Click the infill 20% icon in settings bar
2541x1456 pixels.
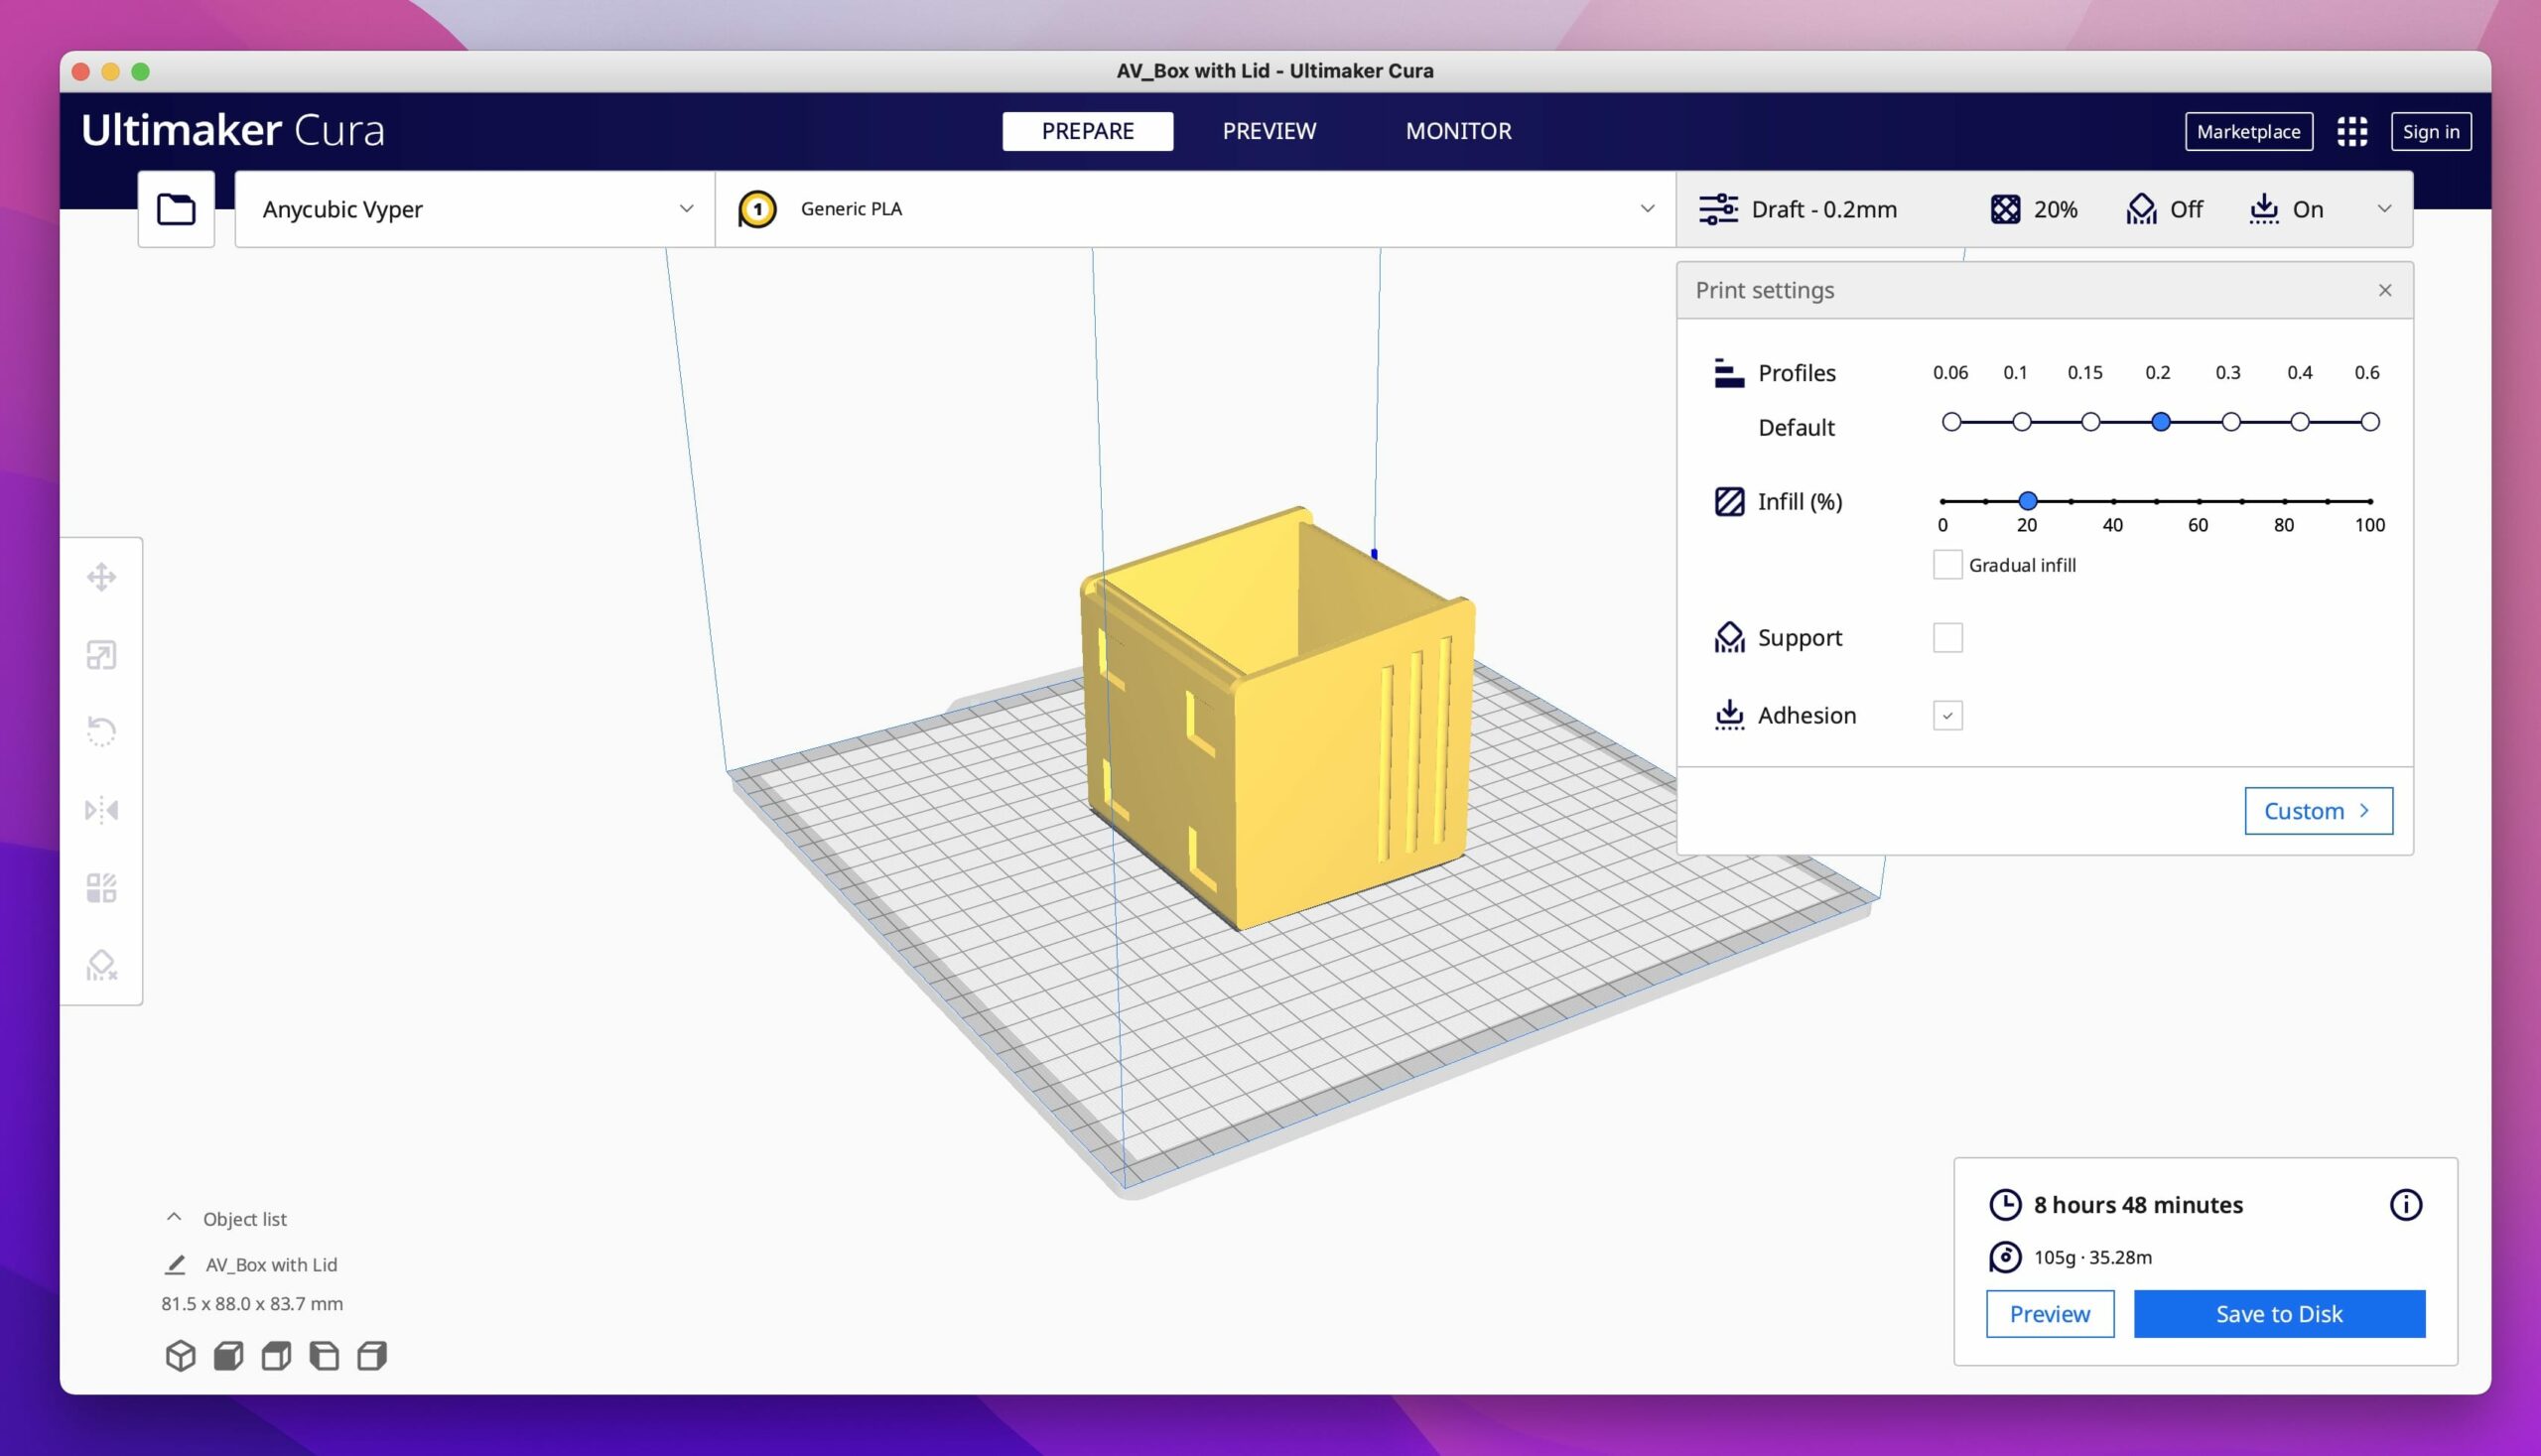(x=2005, y=209)
